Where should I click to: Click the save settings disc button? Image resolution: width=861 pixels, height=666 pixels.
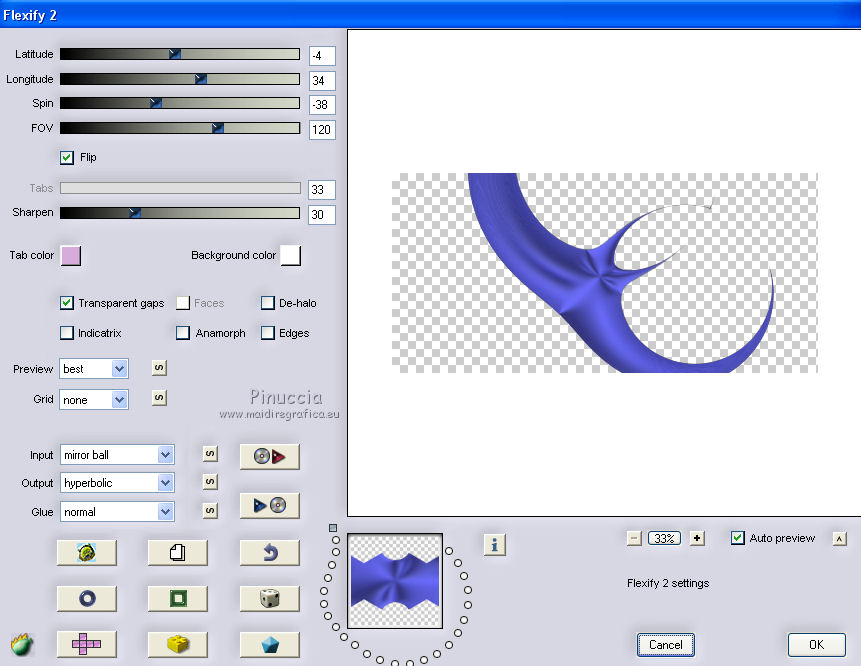(x=270, y=505)
